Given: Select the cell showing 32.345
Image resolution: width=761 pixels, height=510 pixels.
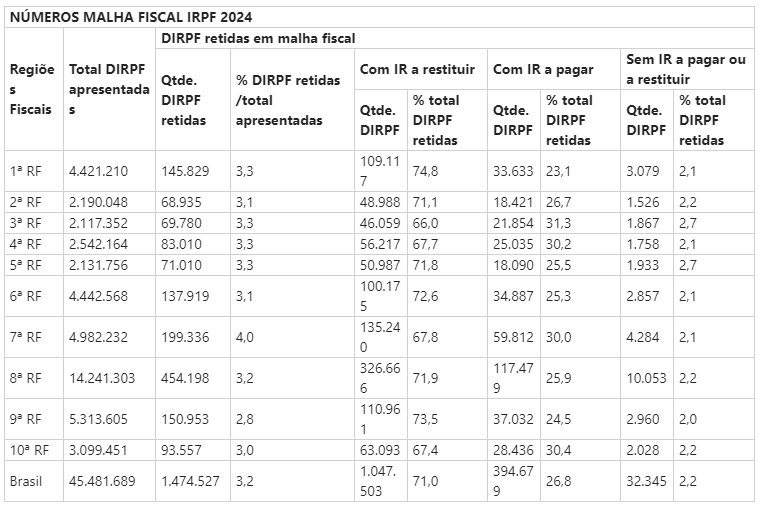Looking at the screenshot, I should pos(646,482).
